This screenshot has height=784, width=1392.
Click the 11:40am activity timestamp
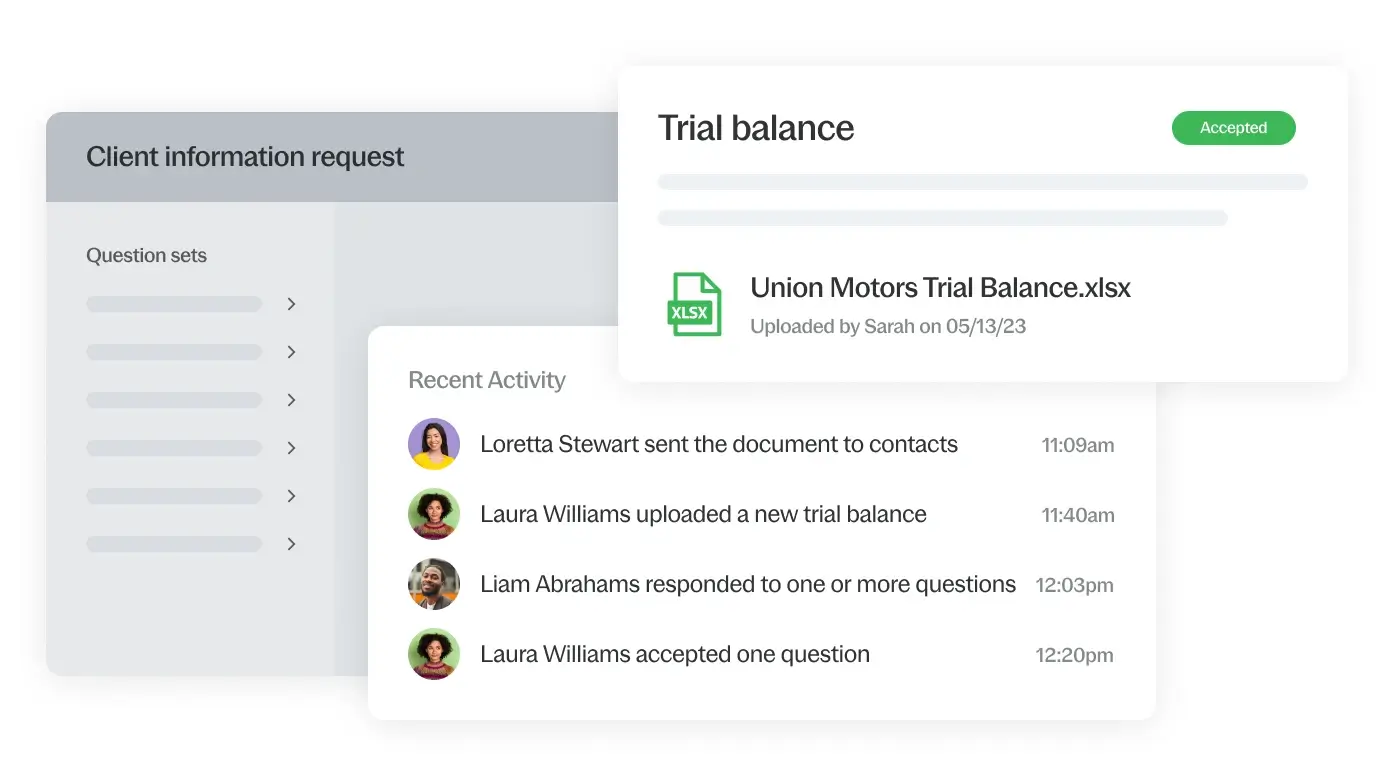[1077, 515]
